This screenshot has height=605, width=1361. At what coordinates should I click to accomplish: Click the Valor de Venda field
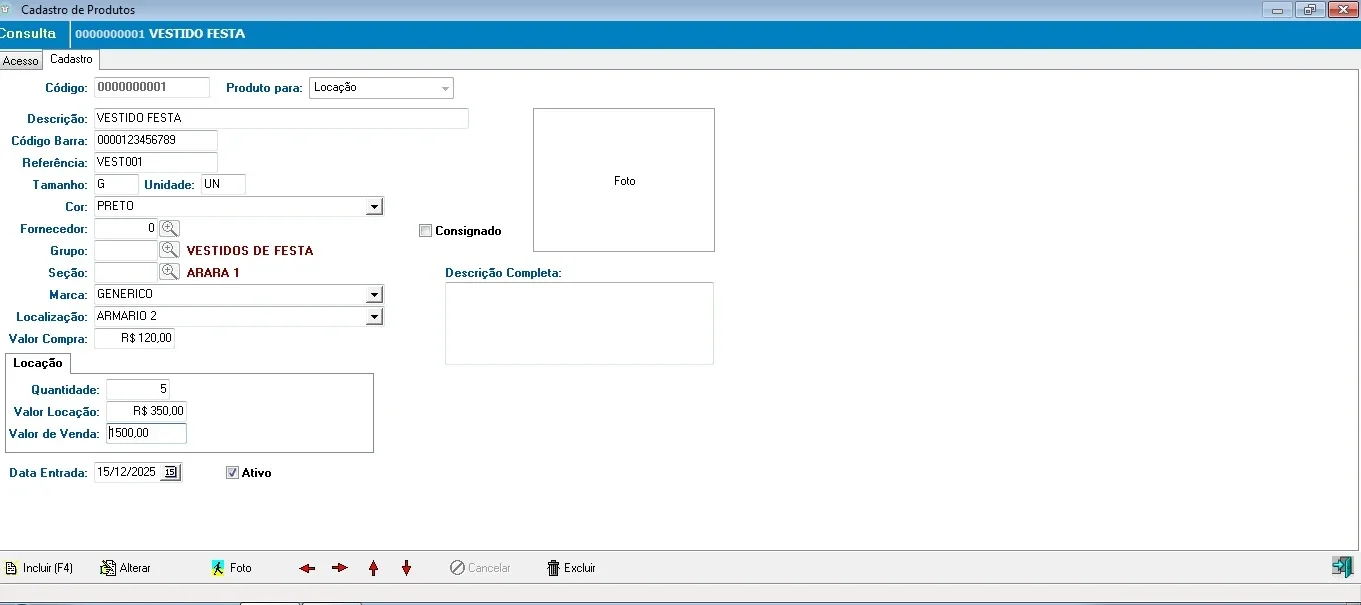tap(146, 433)
